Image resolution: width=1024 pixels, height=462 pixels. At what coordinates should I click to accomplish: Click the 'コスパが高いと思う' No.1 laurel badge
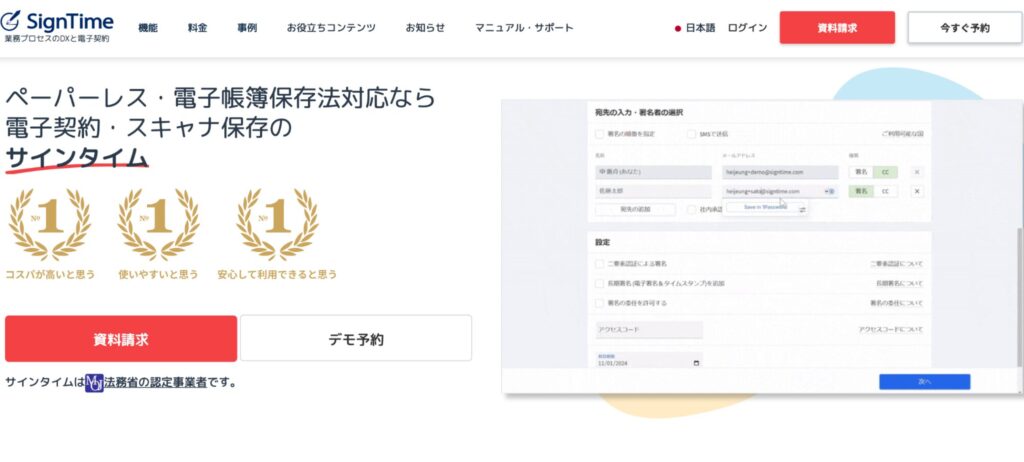(50, 225)
